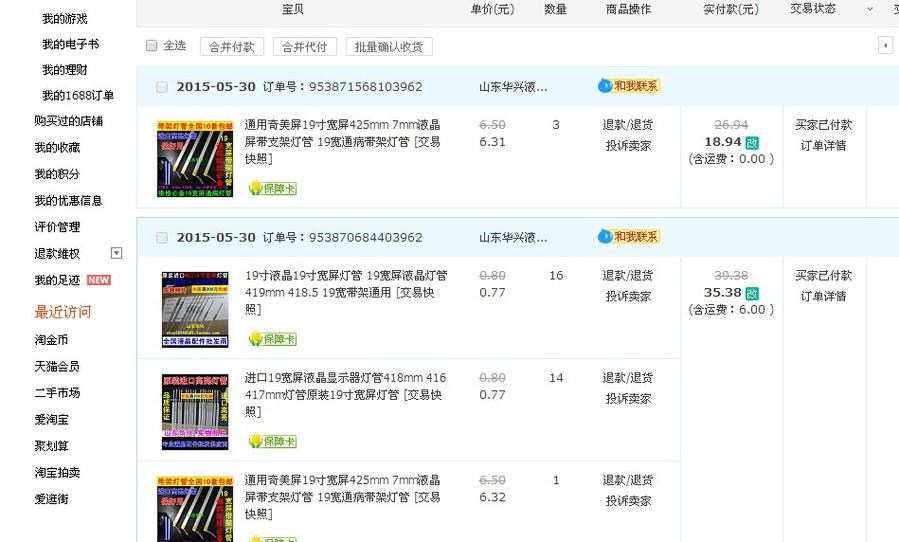Open 我的理财 in the sidebar
This screenshot has height=542, width=899.
coord(65,70)
